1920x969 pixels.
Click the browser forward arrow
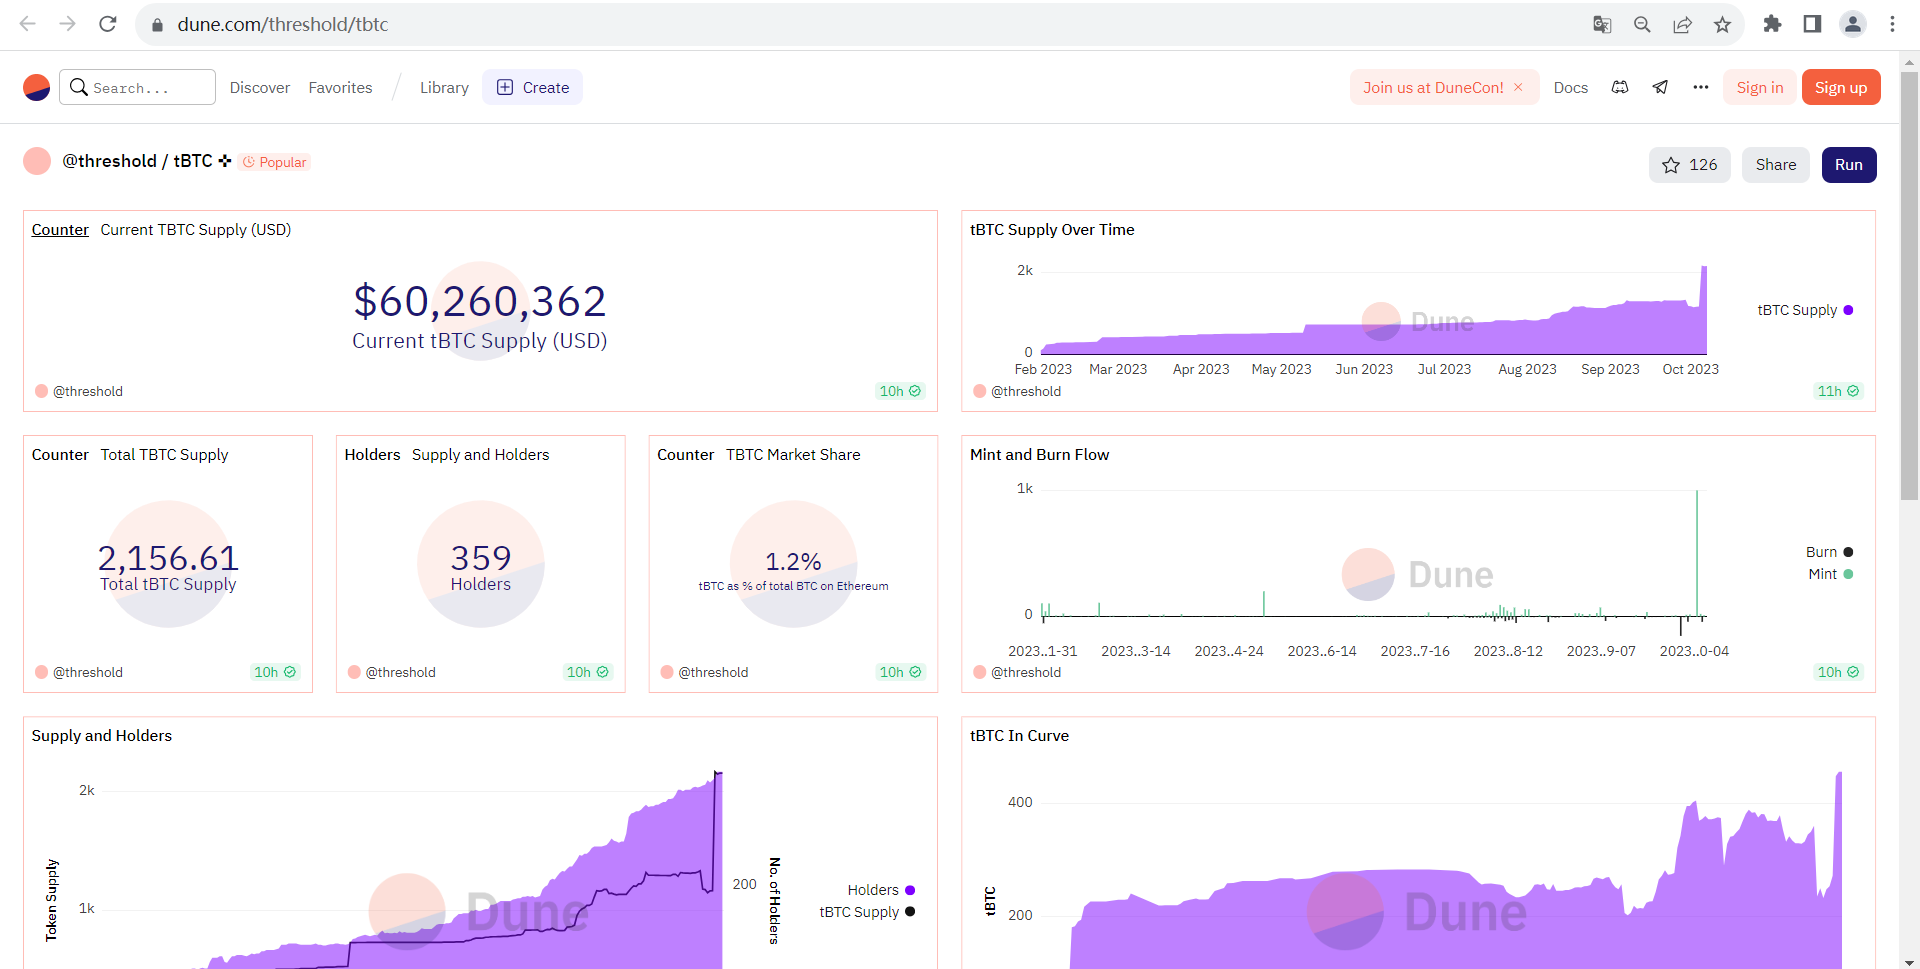click(68, 24)
